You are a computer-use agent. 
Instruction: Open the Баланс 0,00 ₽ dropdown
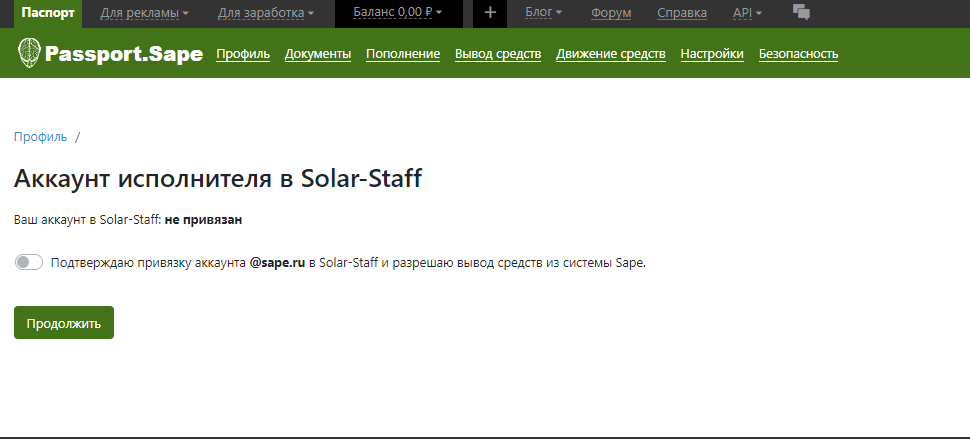(398, 13)
